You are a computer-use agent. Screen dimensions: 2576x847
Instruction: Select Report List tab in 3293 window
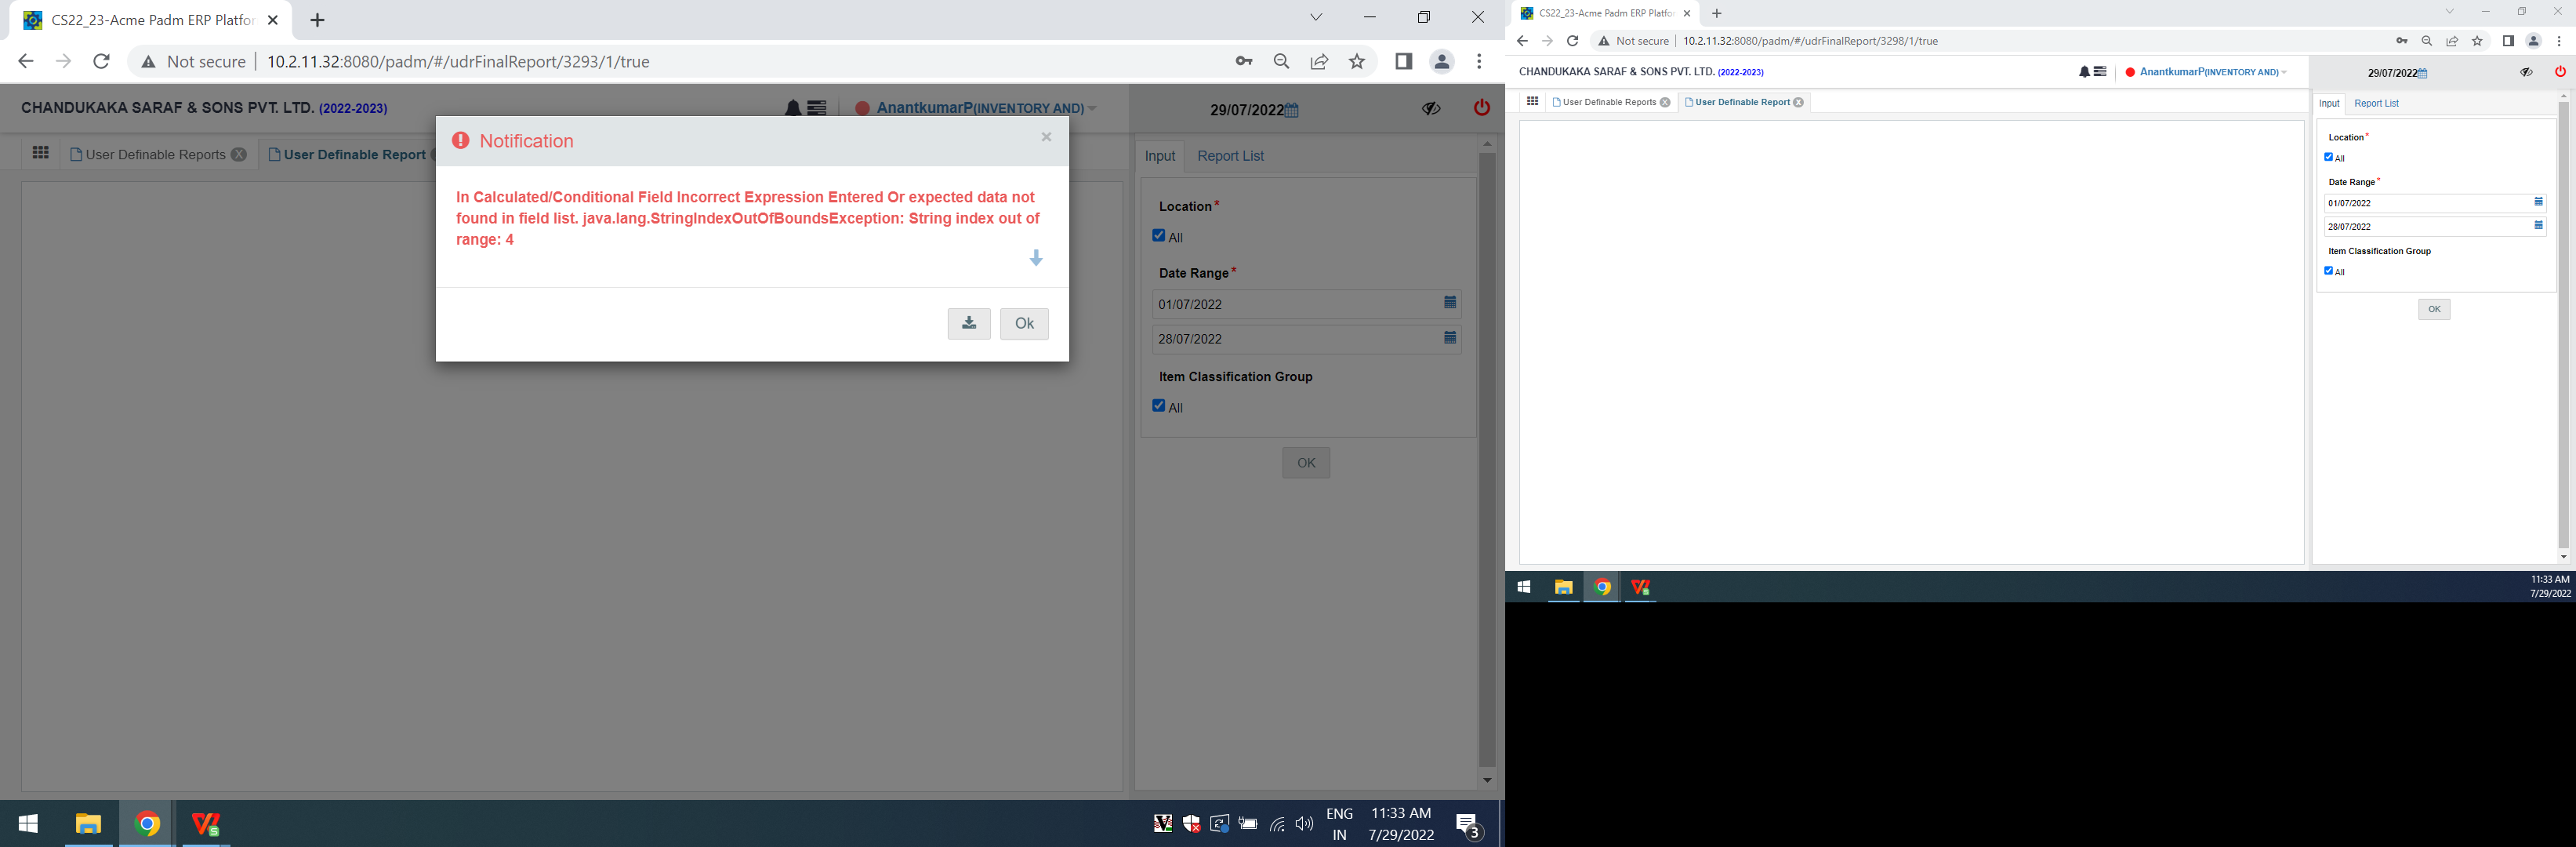coord(1230,156)
